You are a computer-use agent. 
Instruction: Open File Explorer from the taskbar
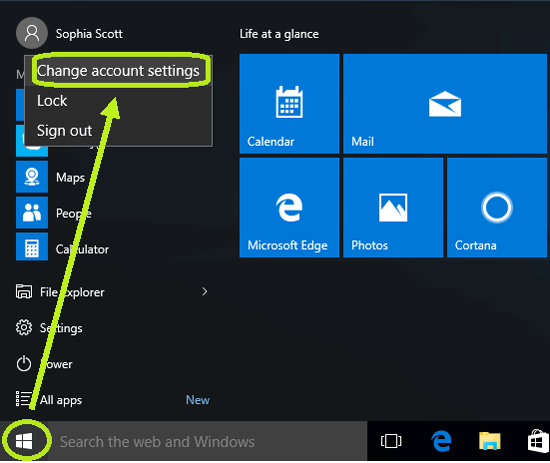490,441
